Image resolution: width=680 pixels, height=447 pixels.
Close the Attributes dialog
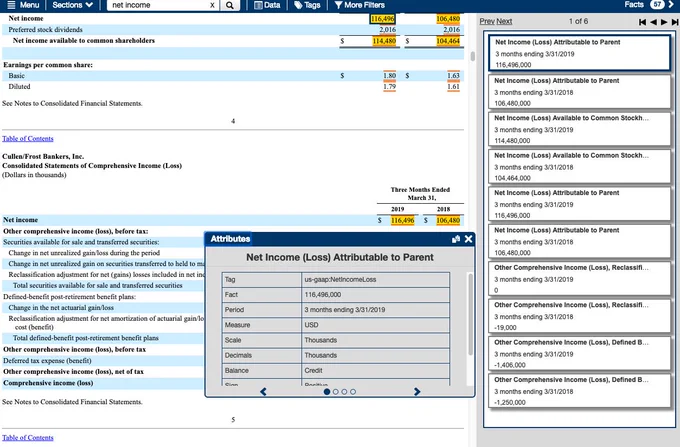(x=468, y=239)
